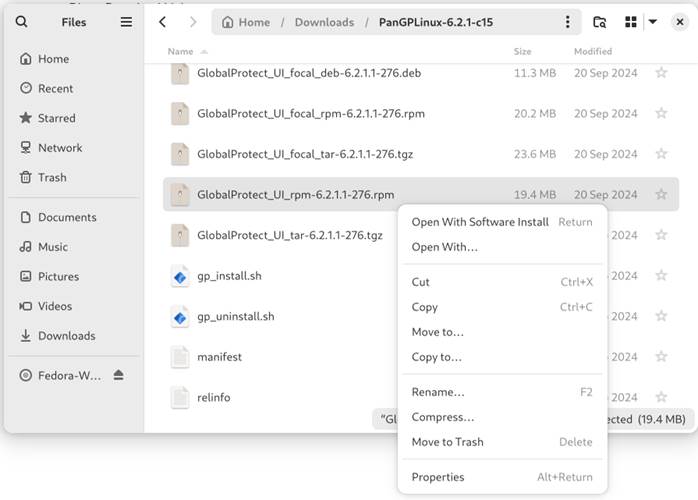Open Trash in the sidebar
Image resolution: width=698 pixels, height=500 pixels.
pos(73,177)
